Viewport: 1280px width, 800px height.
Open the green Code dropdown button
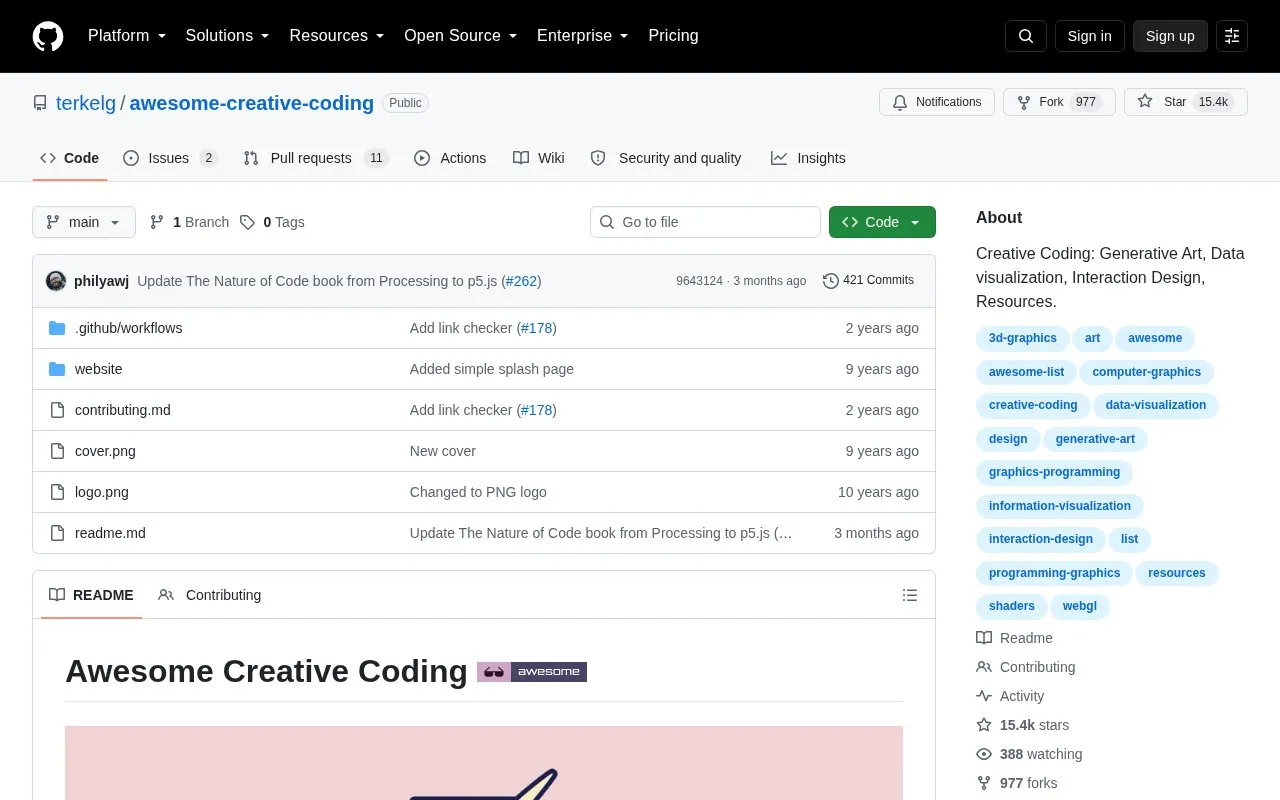coord(882,222)
